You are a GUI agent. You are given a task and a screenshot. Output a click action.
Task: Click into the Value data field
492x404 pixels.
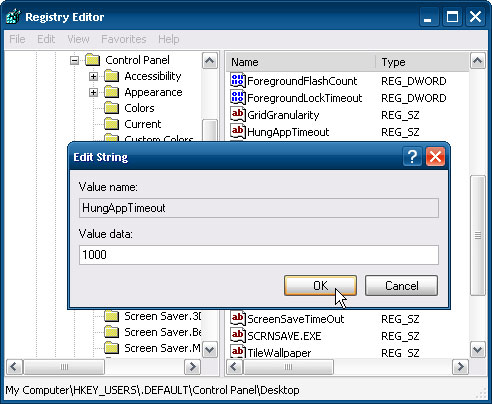click(x=259, y=255)
